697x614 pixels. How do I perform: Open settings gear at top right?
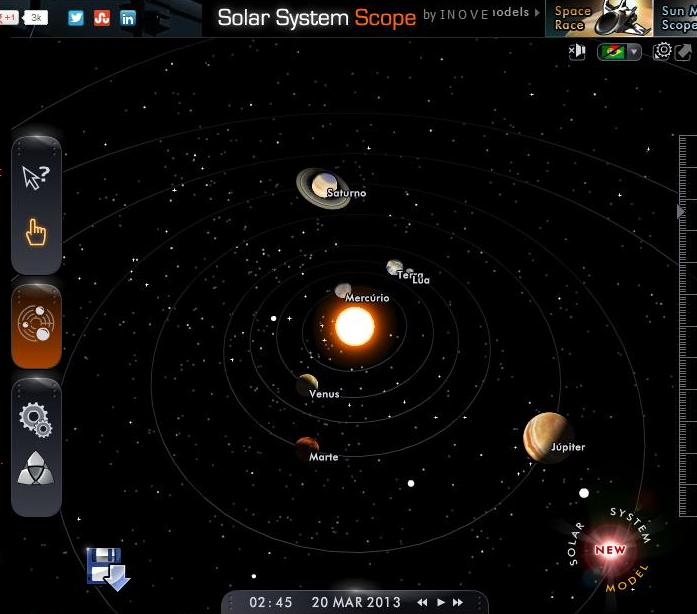coord(663,51)
